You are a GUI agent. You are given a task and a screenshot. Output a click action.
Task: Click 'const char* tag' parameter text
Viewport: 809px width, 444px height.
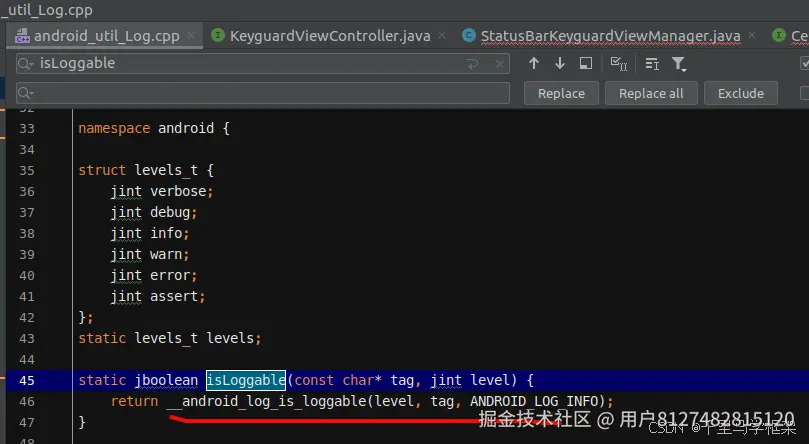pos(354,381)
